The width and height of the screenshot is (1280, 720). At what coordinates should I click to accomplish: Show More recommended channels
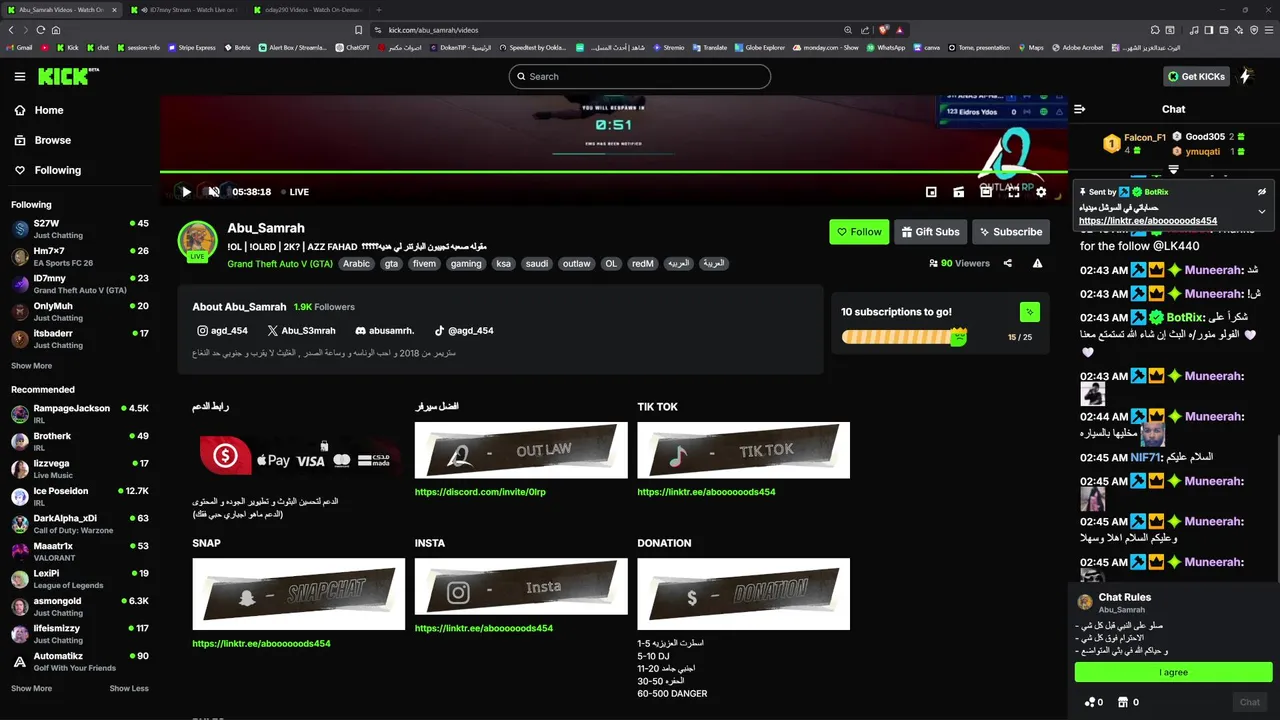tap(31, 688)
